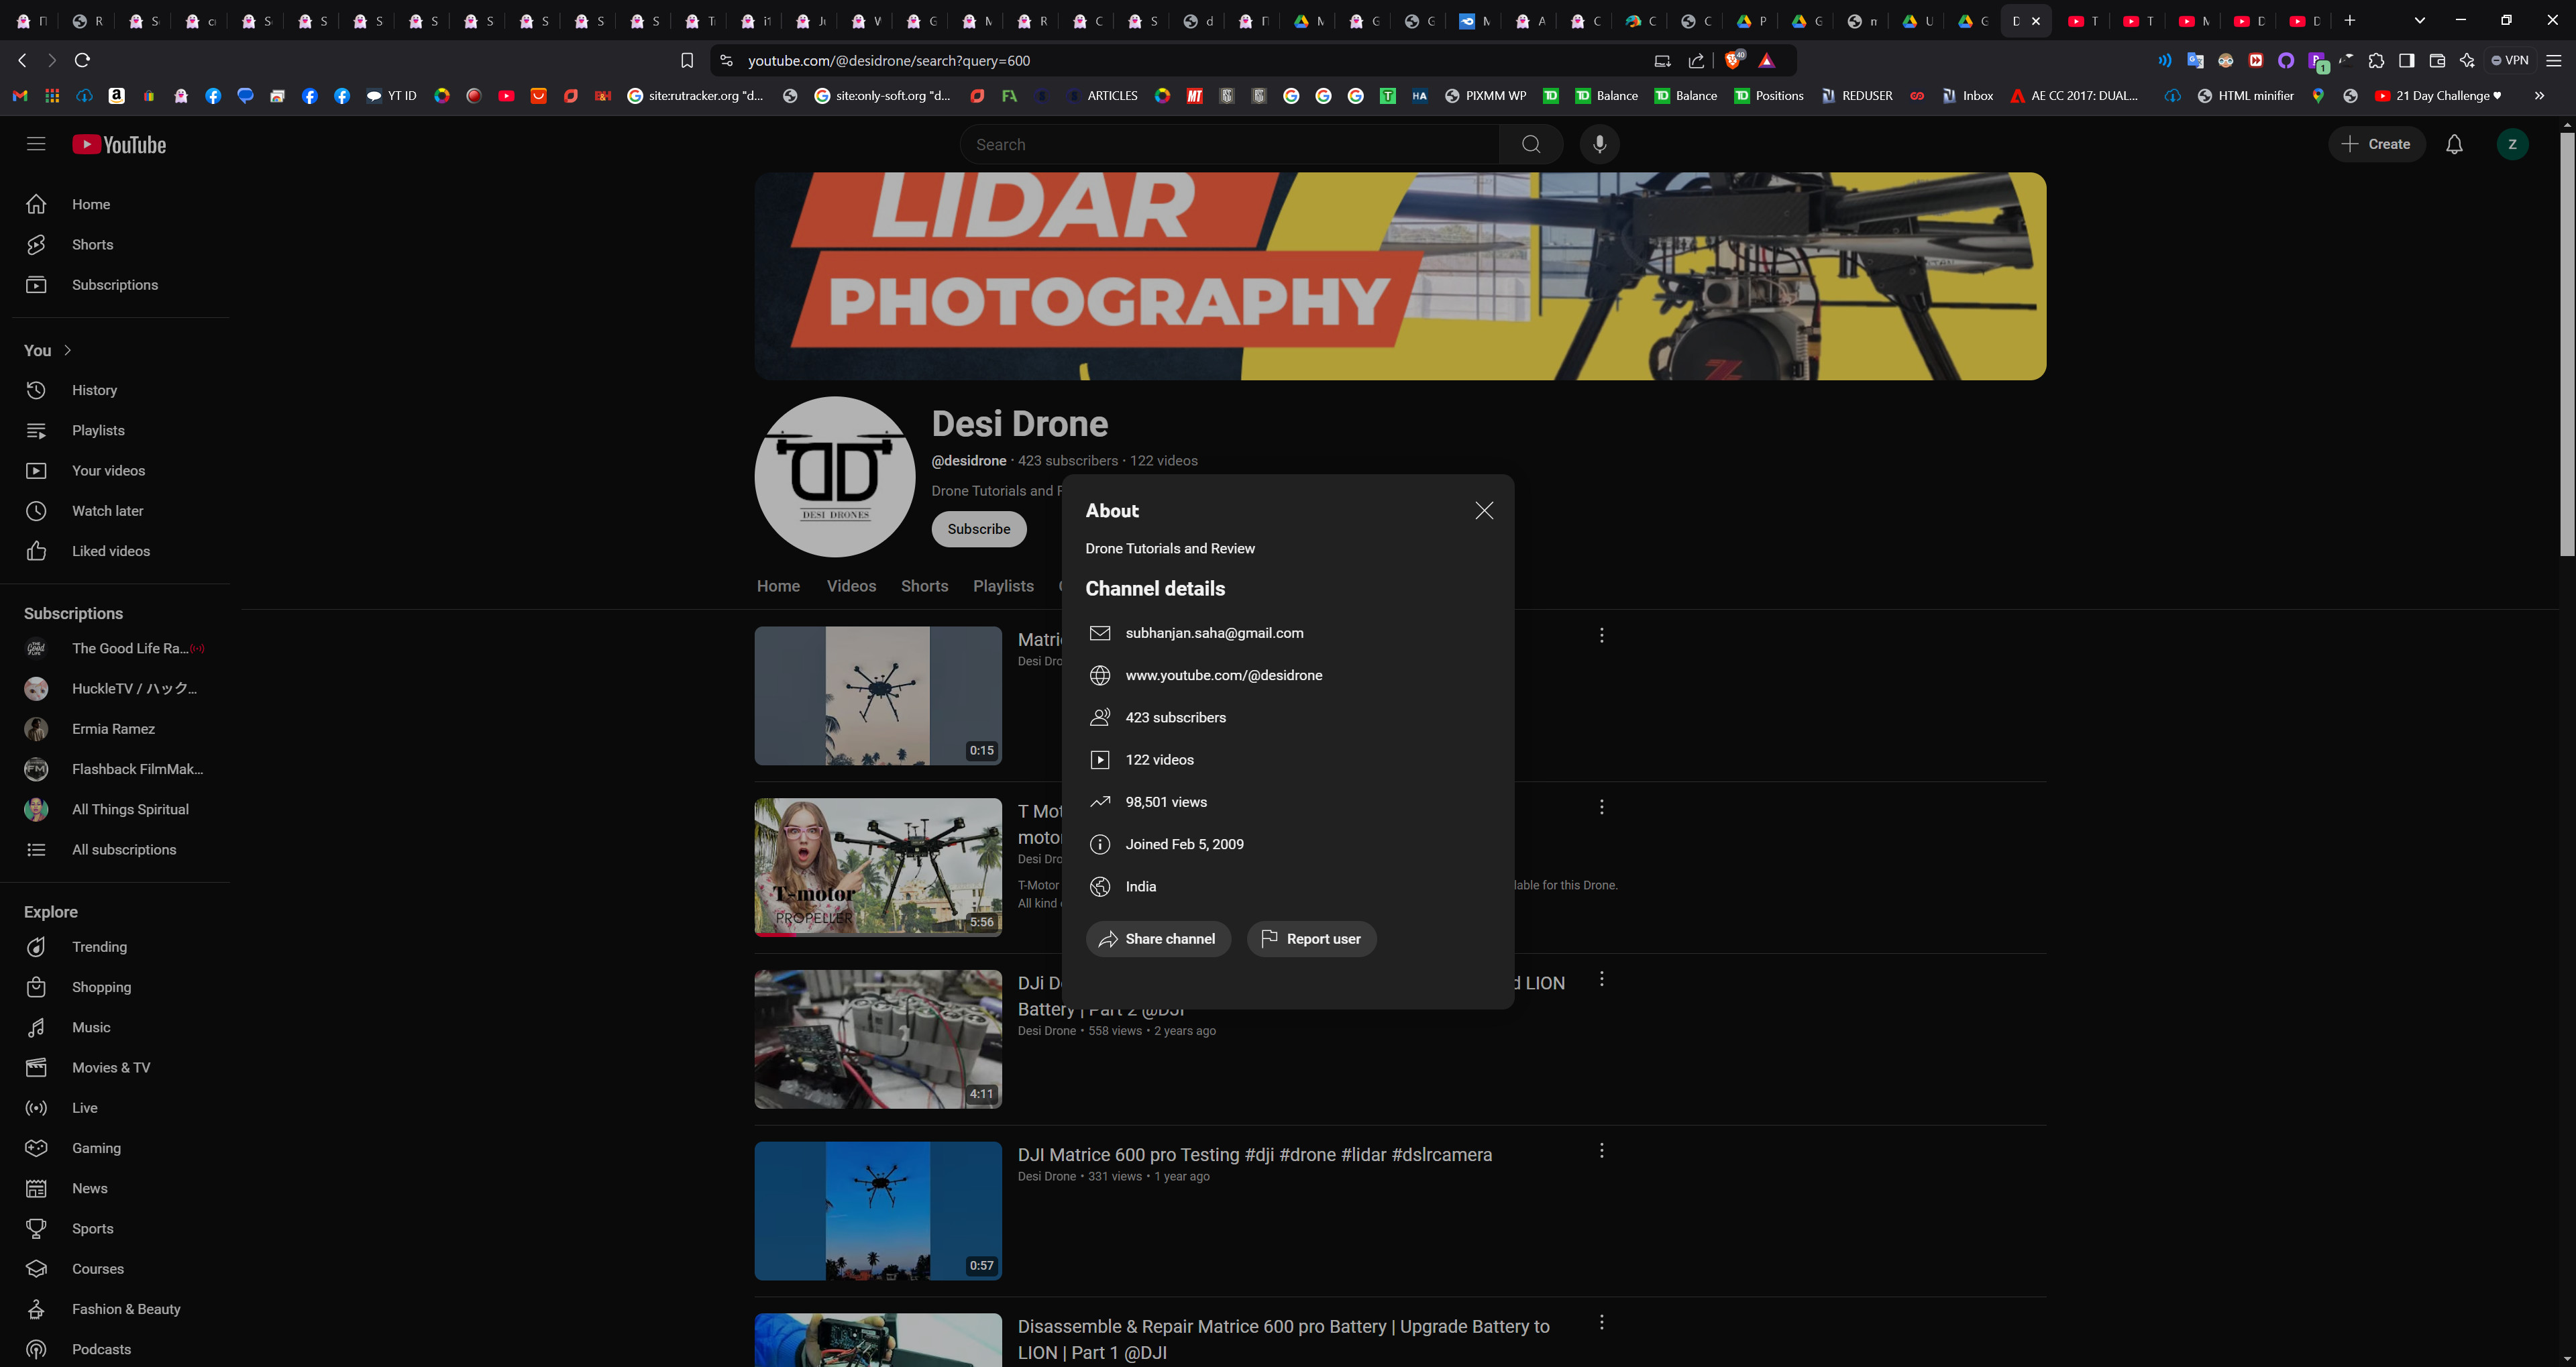Click the Report user button

[x=1311, y=939]
